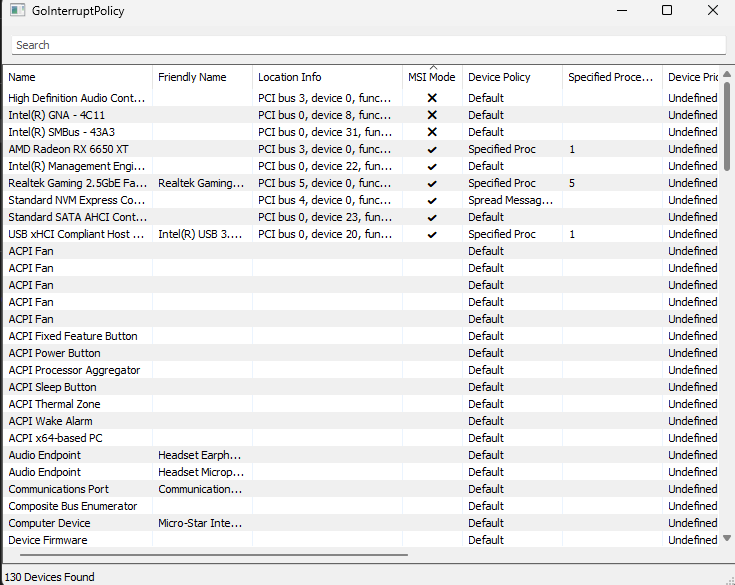
Task: Click the Headset Microphone friendly name cell
Action: click(202, 472)
